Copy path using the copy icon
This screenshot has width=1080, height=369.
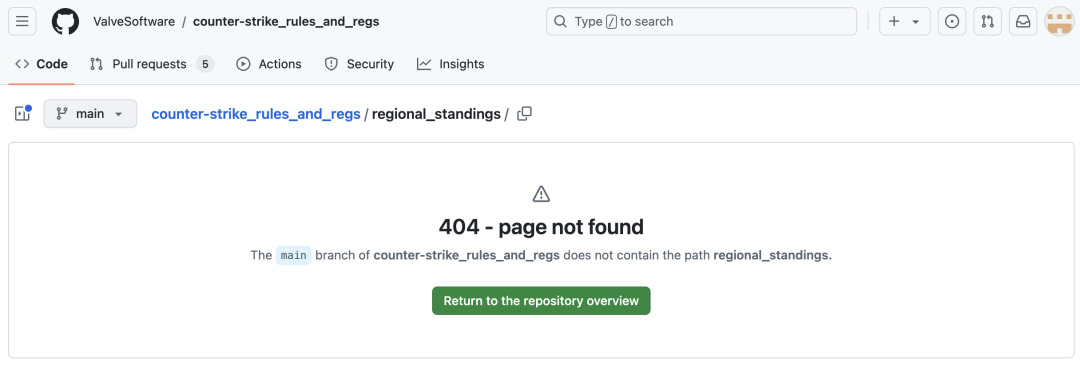(524, 114)
